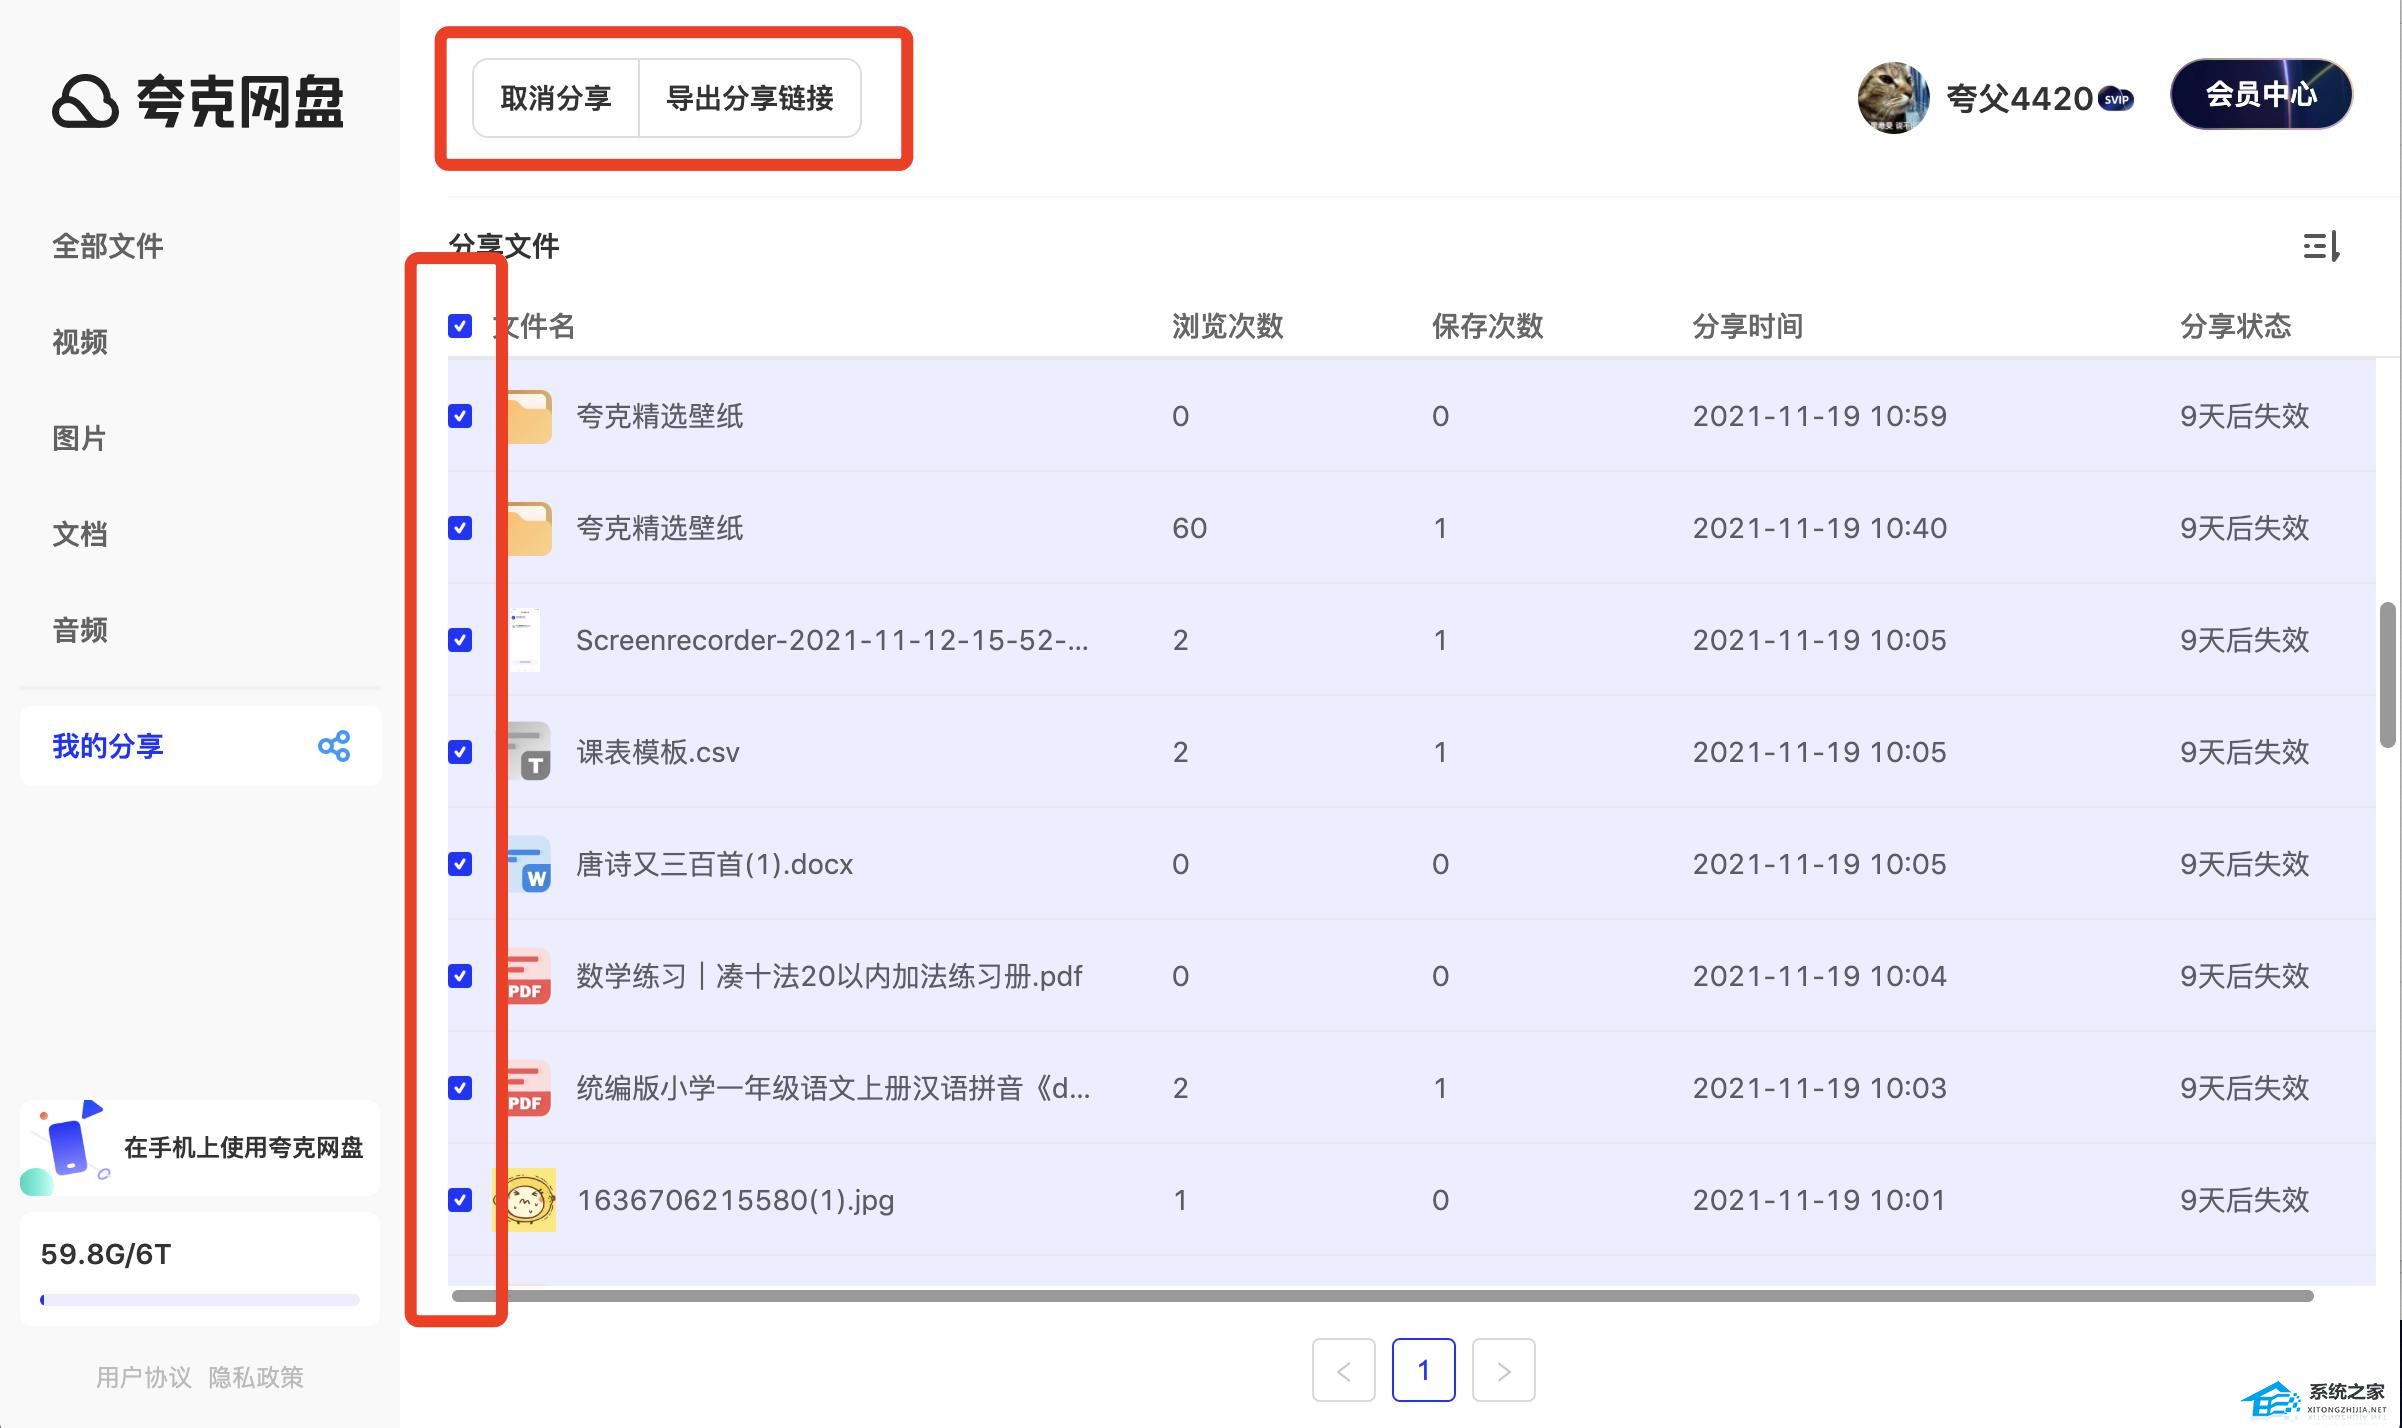The height and width of the screenshot is (1428, 2402).
Task: Open the 视频 category
Action: [80, 342]
